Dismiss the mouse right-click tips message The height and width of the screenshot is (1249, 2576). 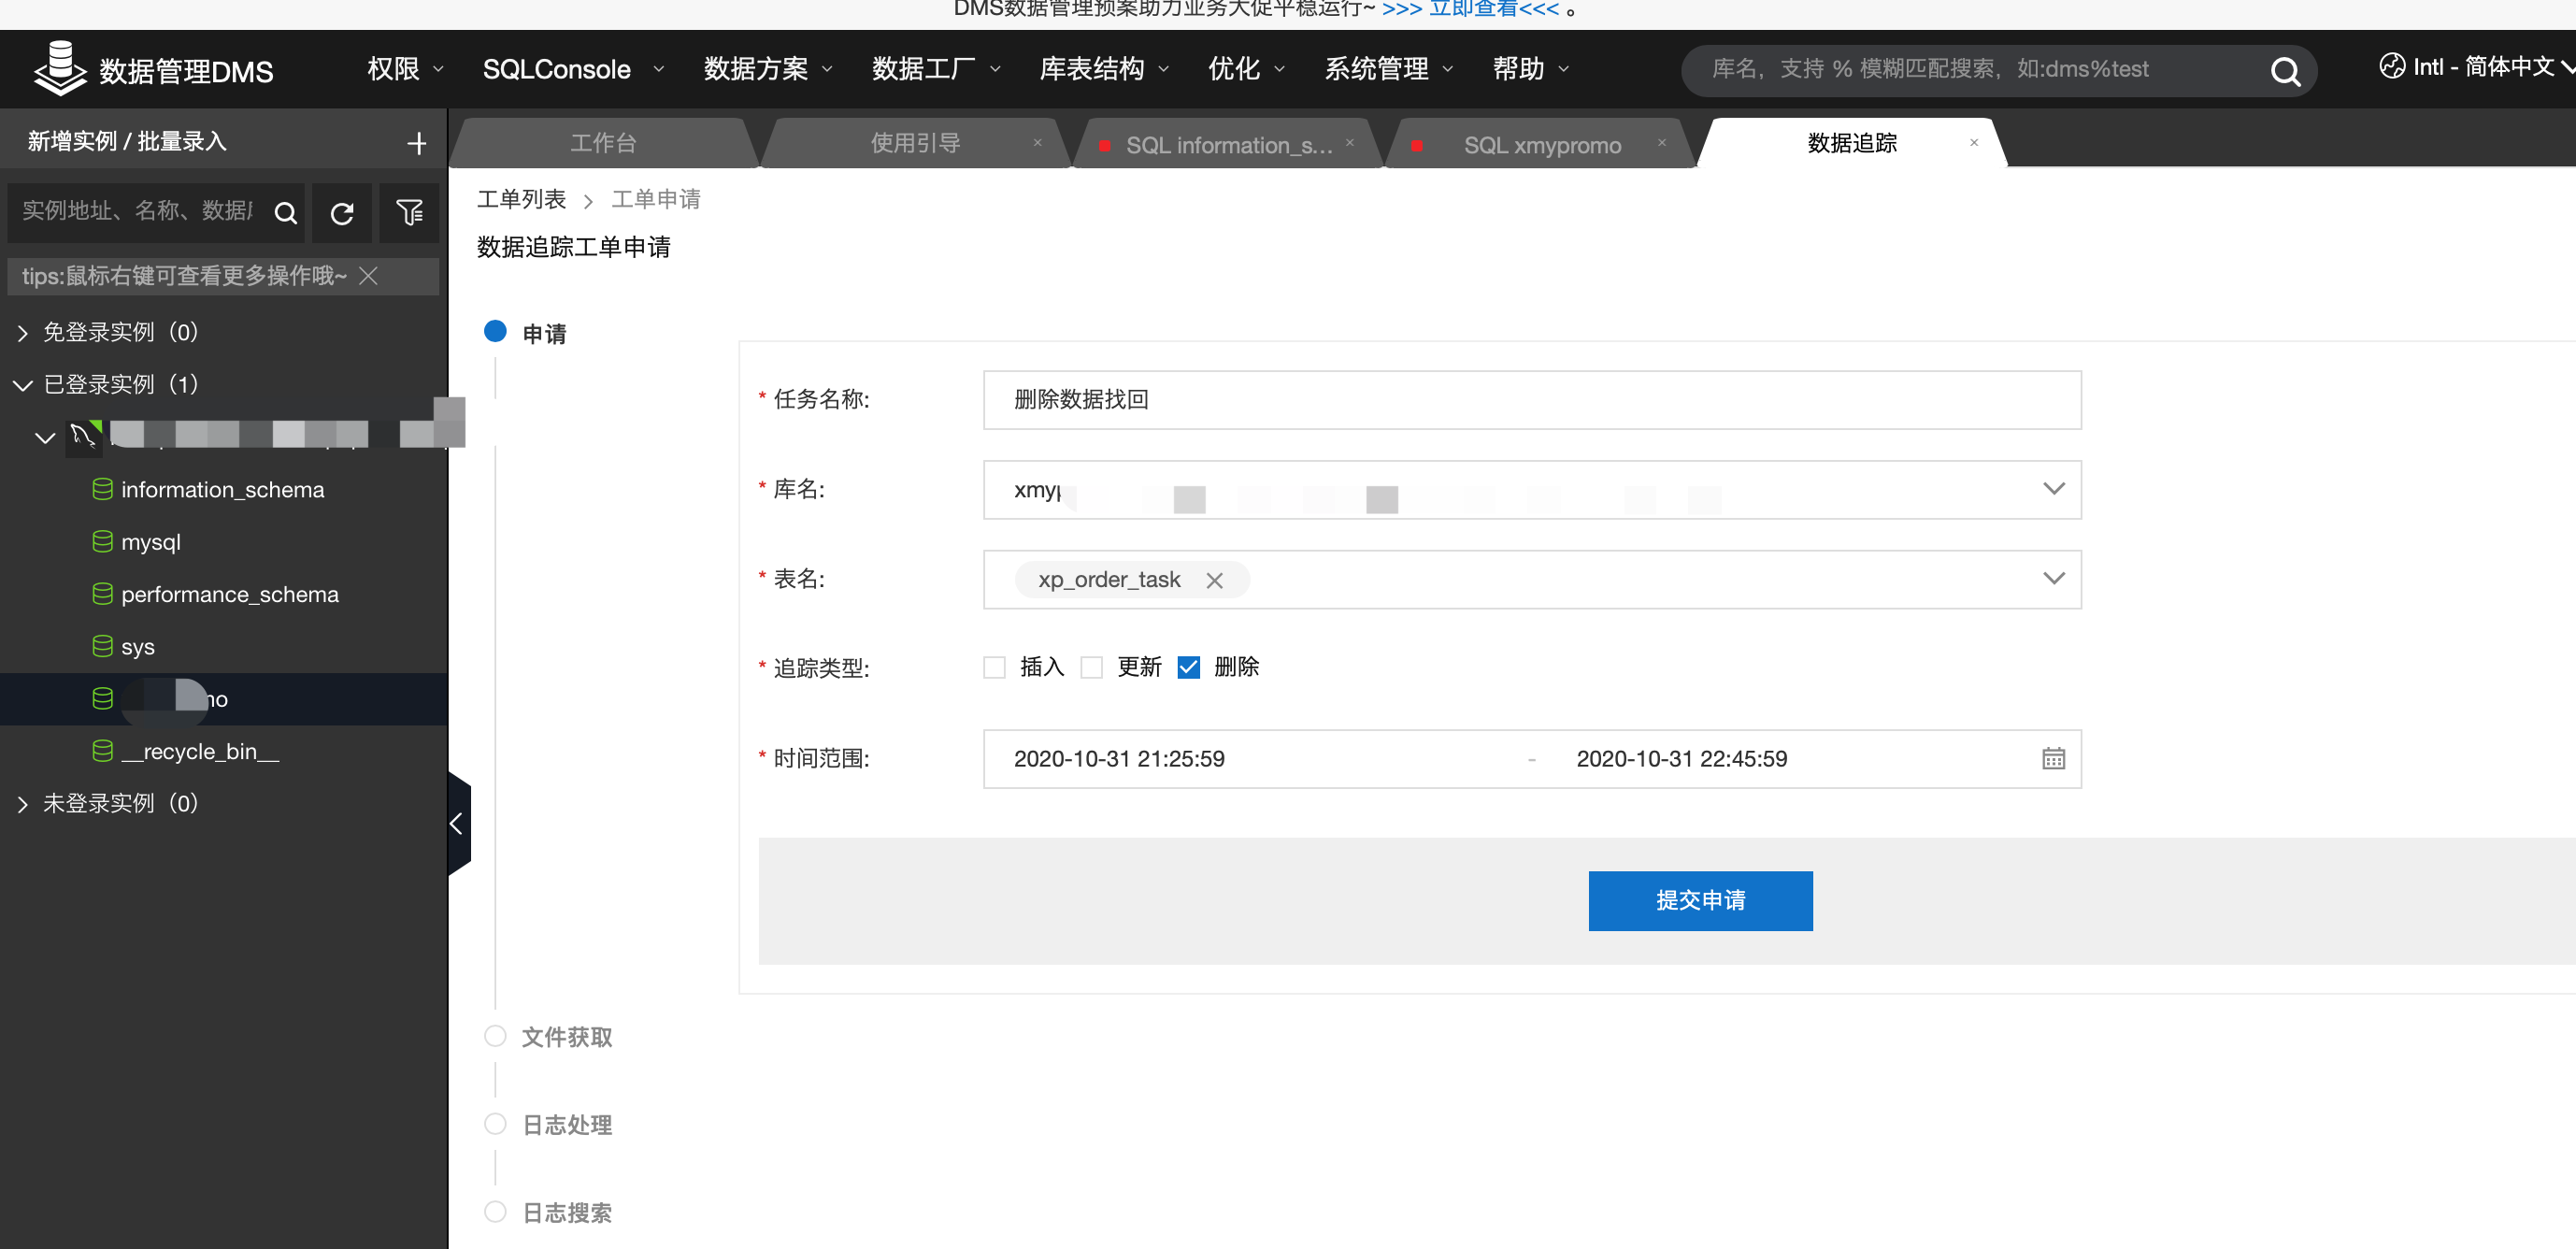(x=369, y=277)
